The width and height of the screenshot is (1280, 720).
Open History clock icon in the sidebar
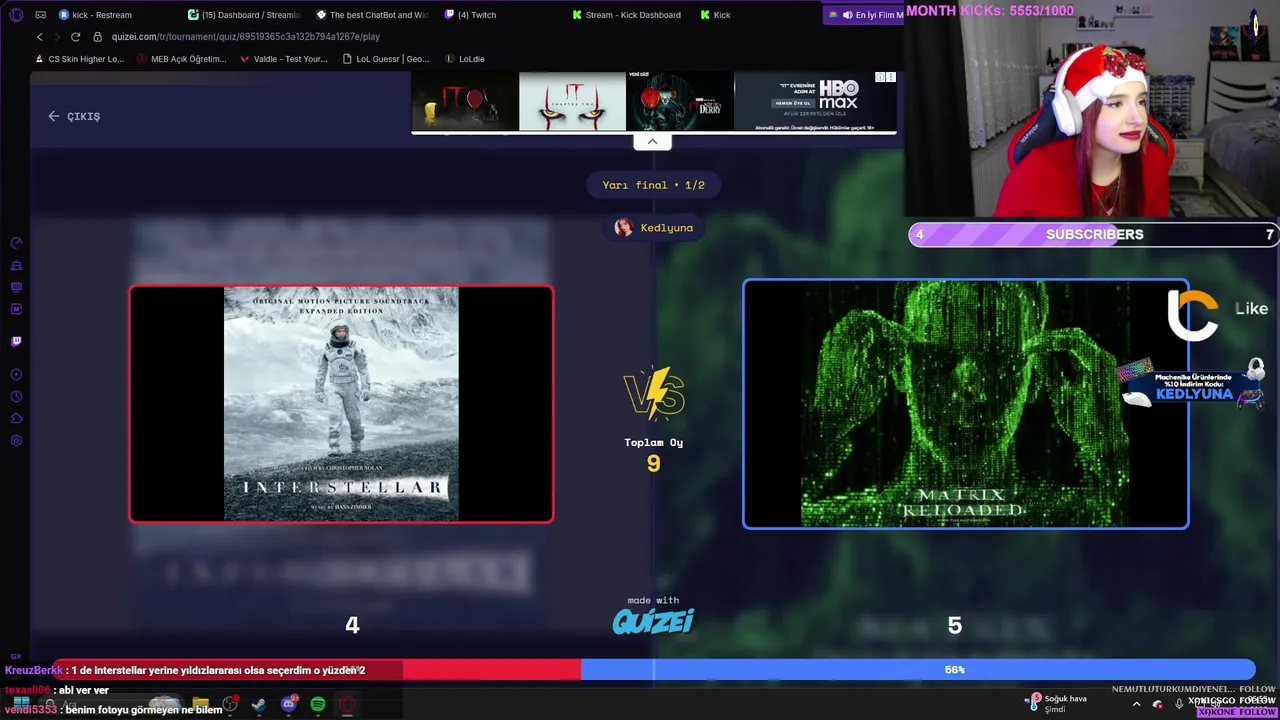16,397
